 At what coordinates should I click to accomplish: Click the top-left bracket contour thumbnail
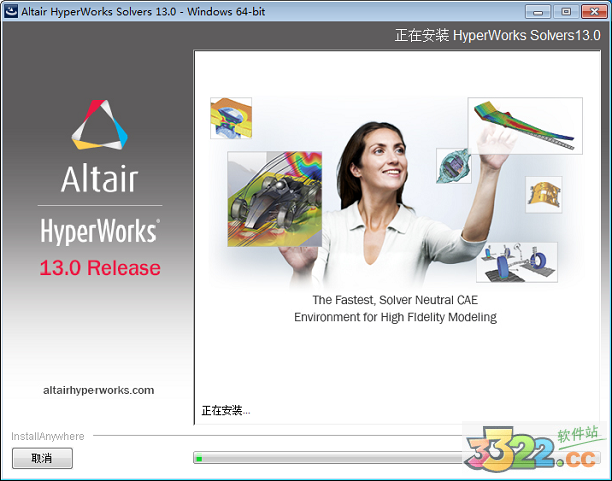tap(231, 118)
